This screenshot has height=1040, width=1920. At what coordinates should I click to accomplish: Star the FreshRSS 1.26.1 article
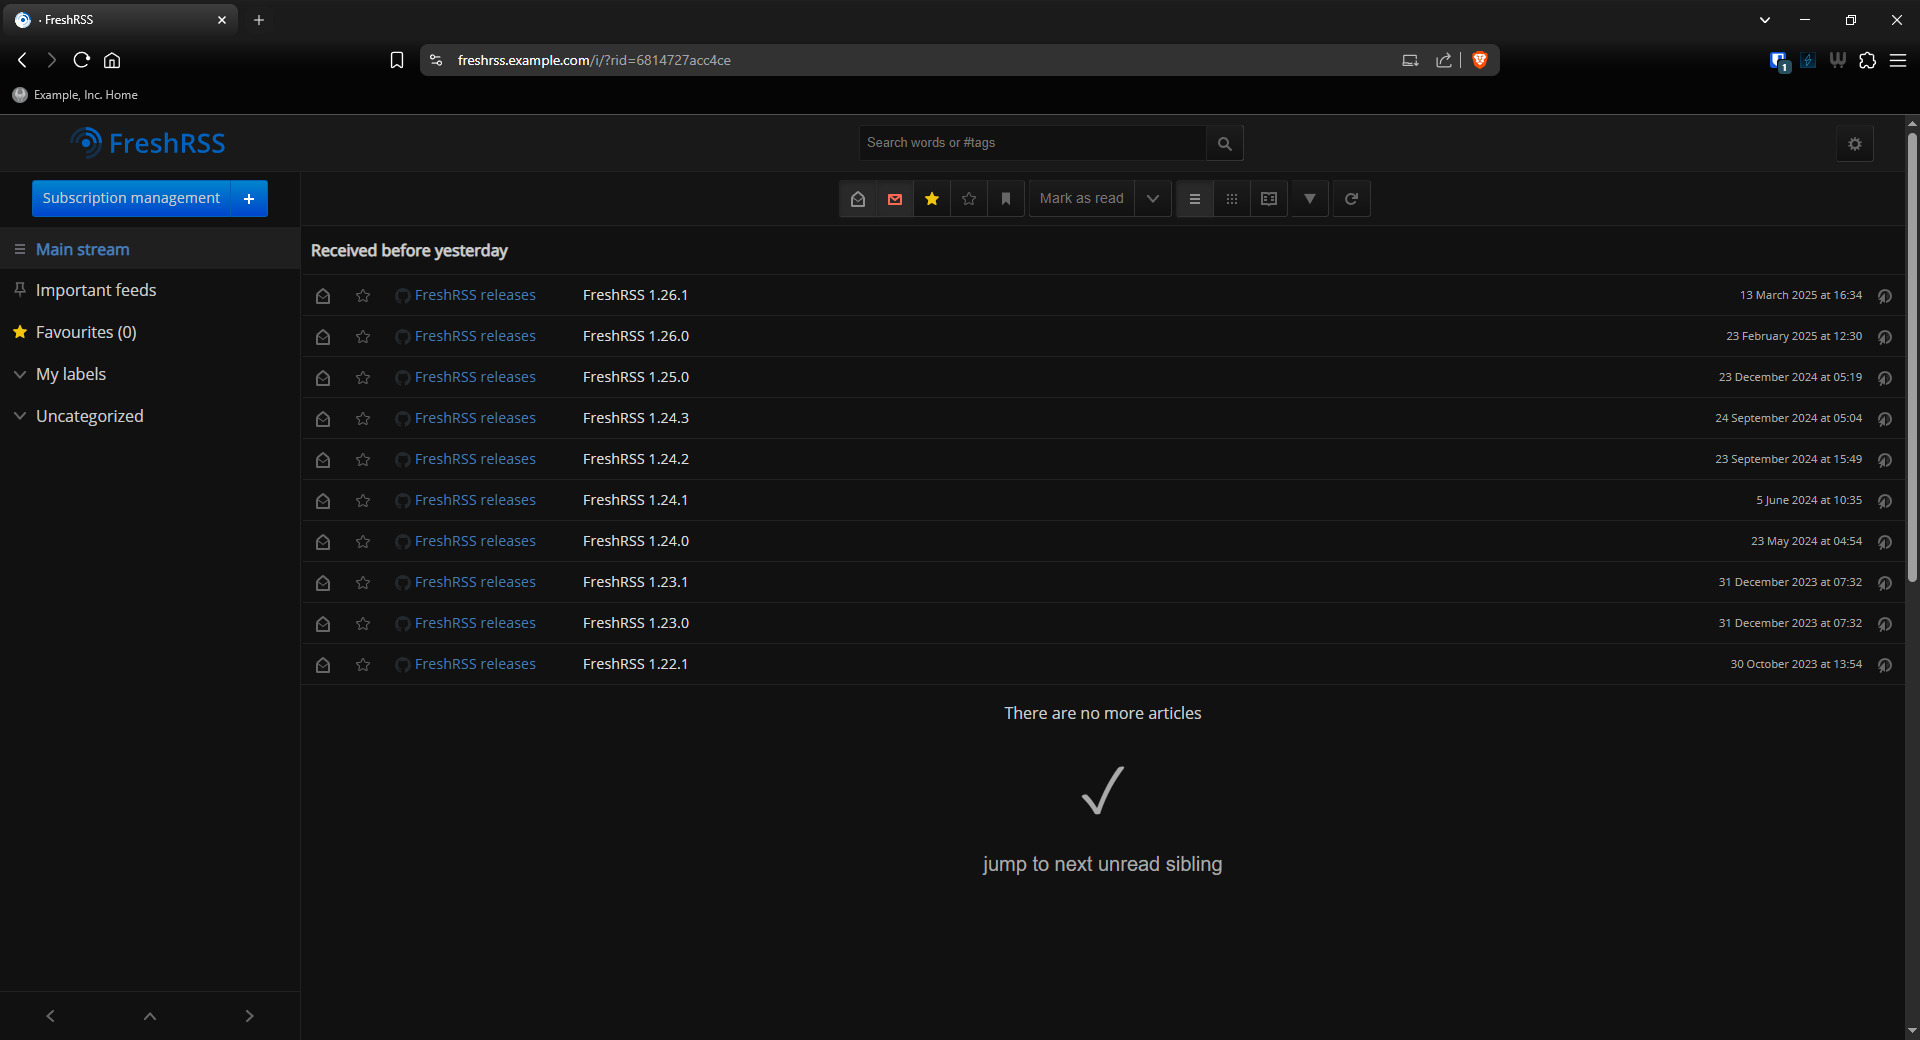(x=363, y=296)
